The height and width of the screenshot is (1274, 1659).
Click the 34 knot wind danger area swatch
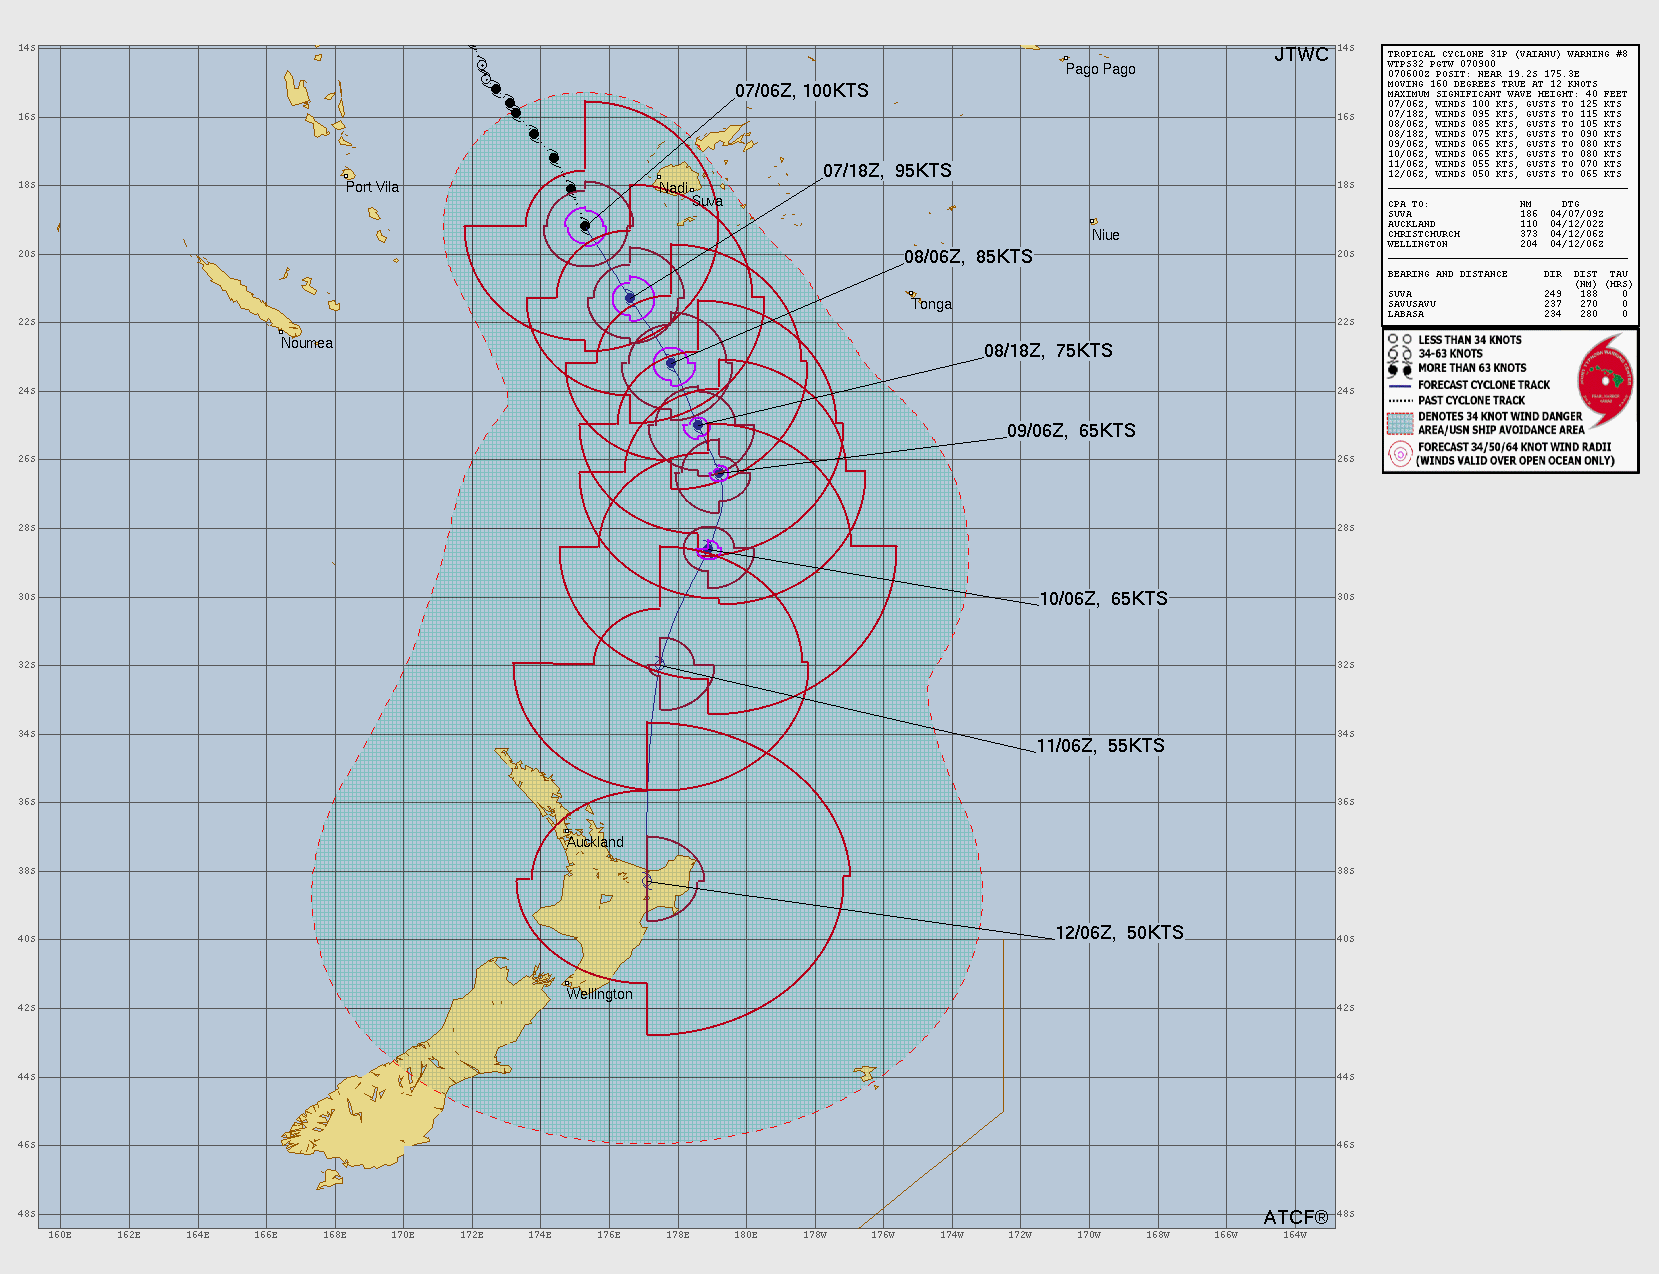pyautogui.click(x=1399, y=423)
